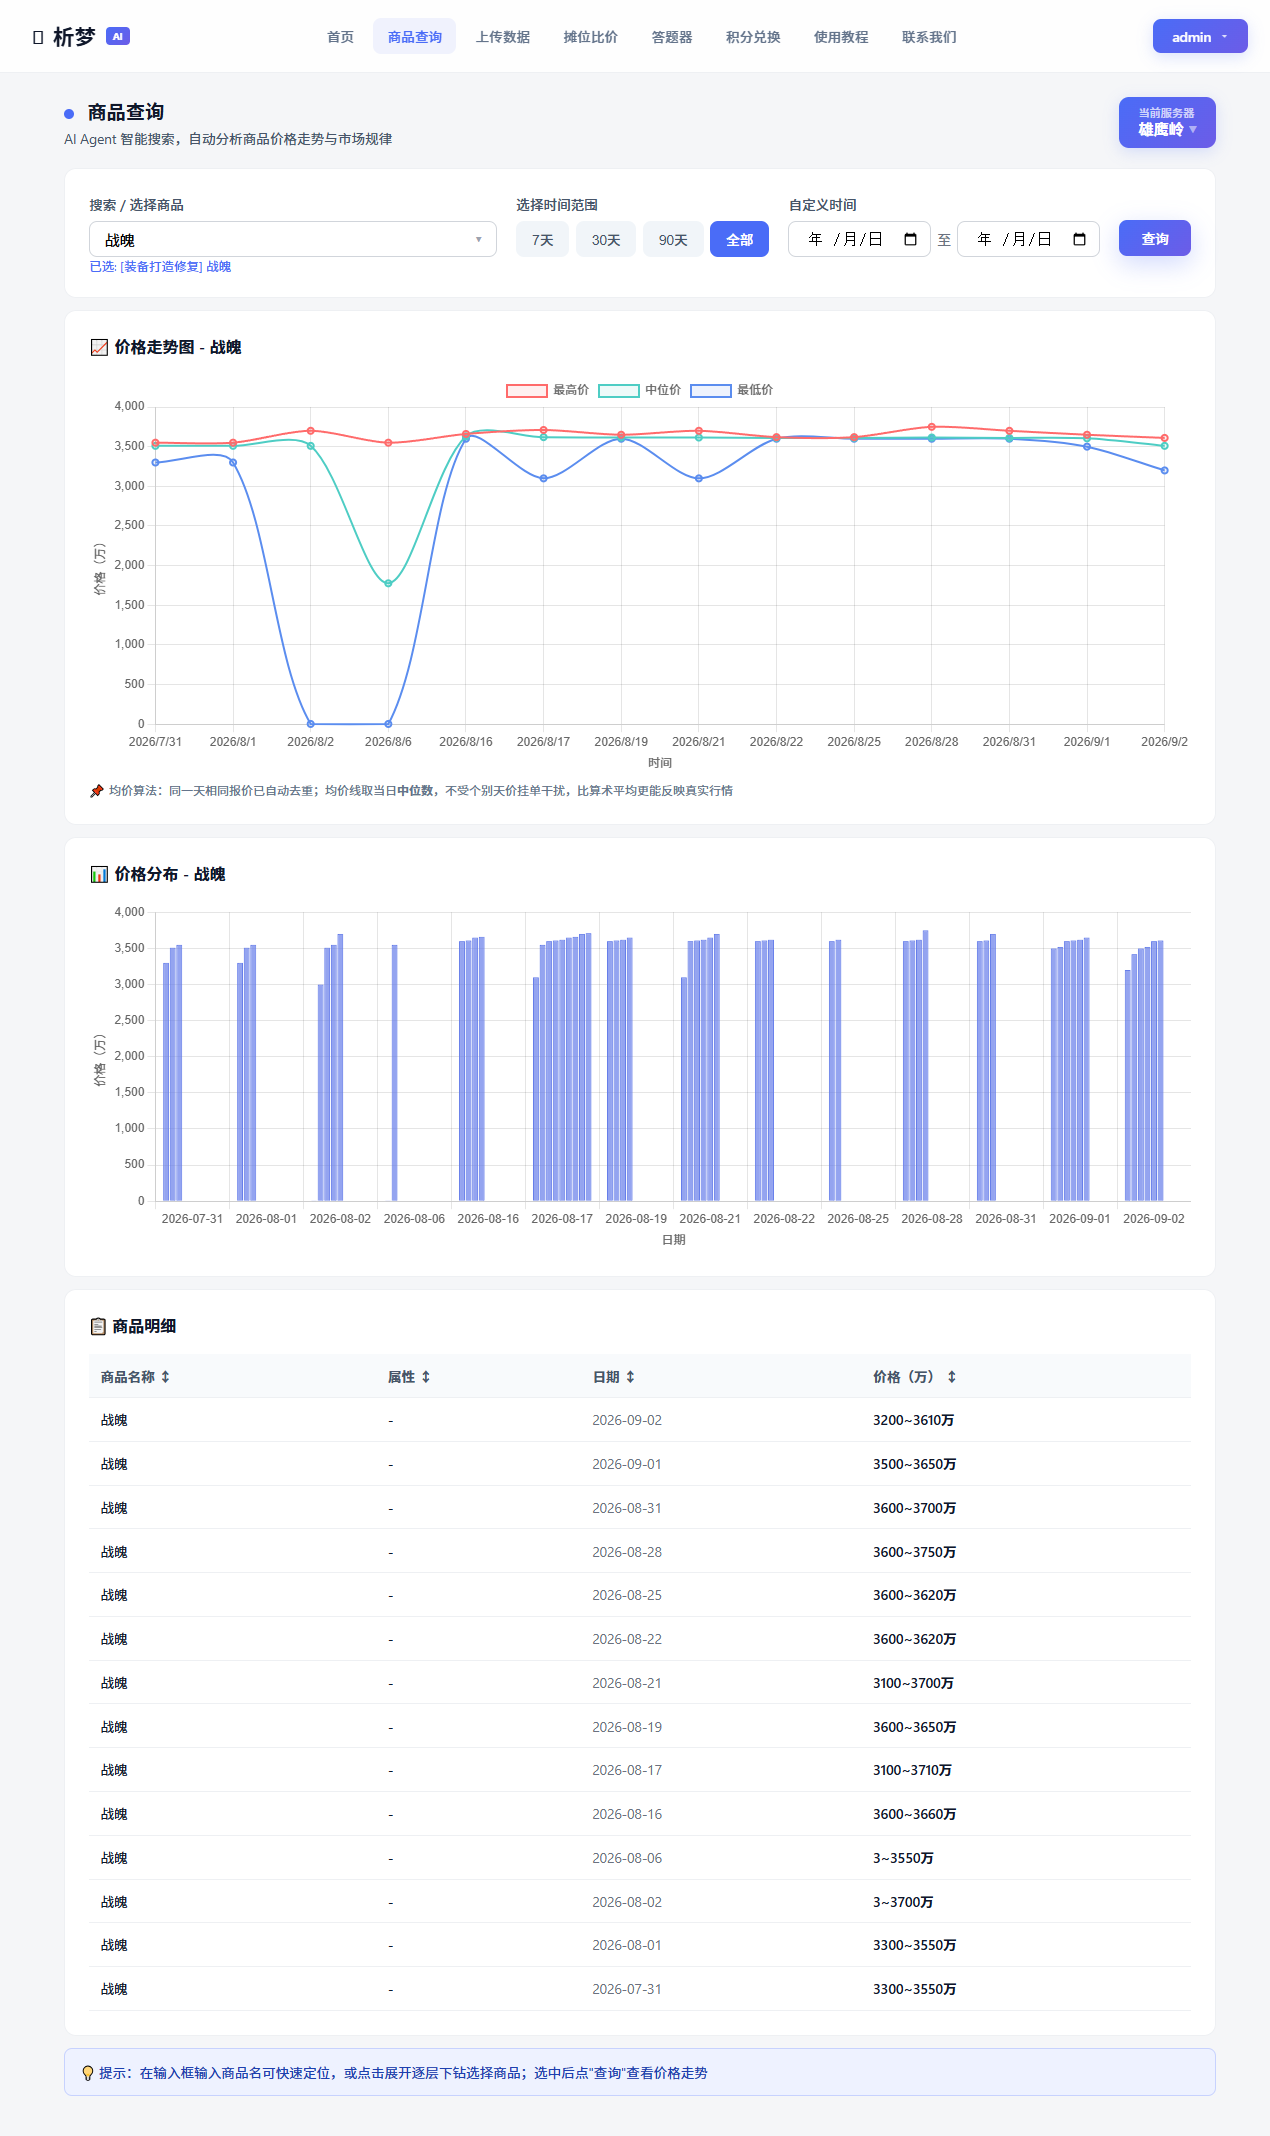The width and height of the screenshot is (1270, 2136).
Task: Expand the 当前服务器 雄鹿岭 server selector
Action: pos(1167,122)
